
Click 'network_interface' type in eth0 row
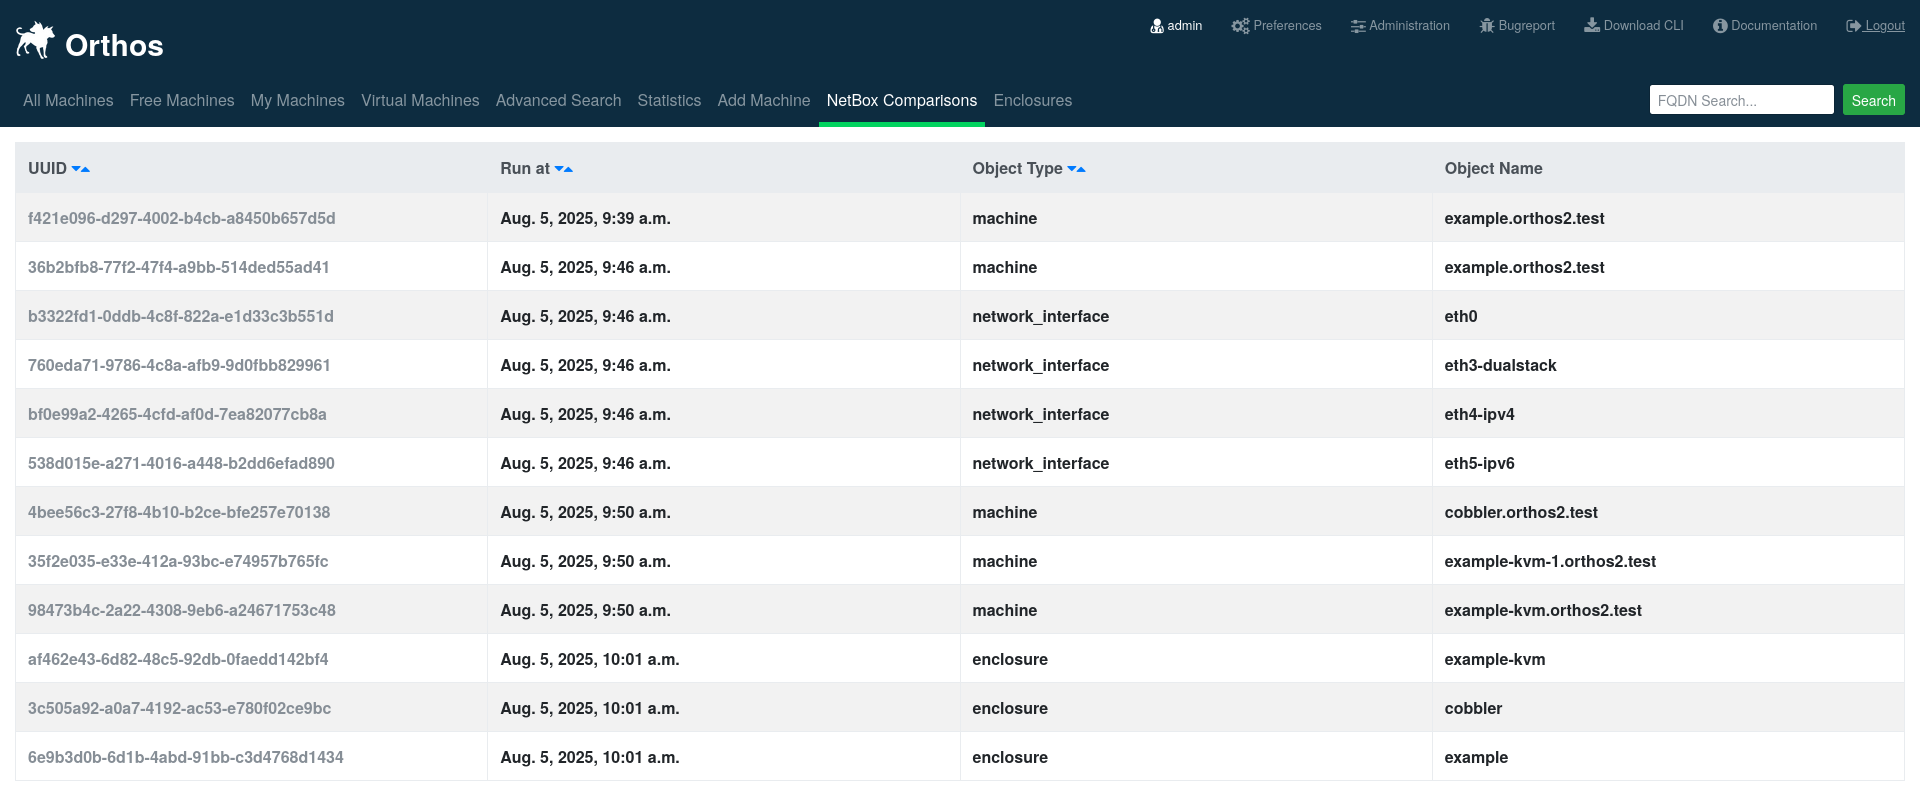1040,316
